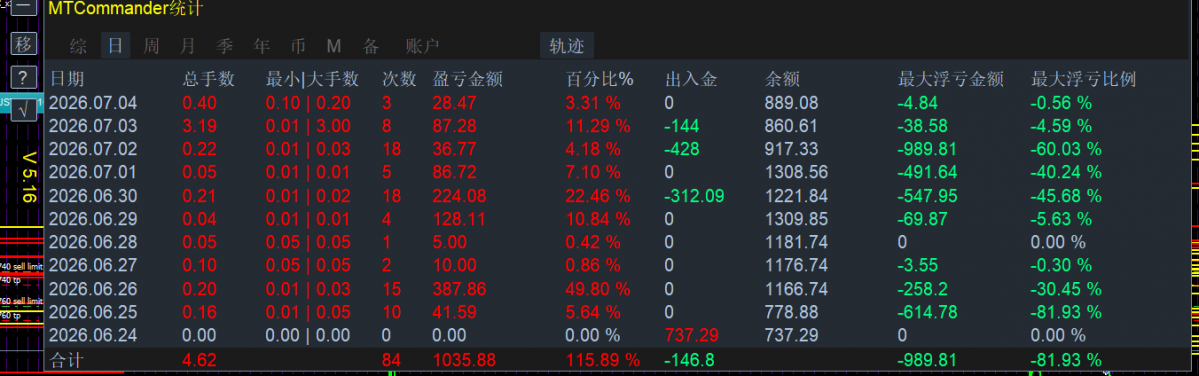
Task: Click the balance value 1221.84
Action: pyautogui.click(x=796, y=196)
